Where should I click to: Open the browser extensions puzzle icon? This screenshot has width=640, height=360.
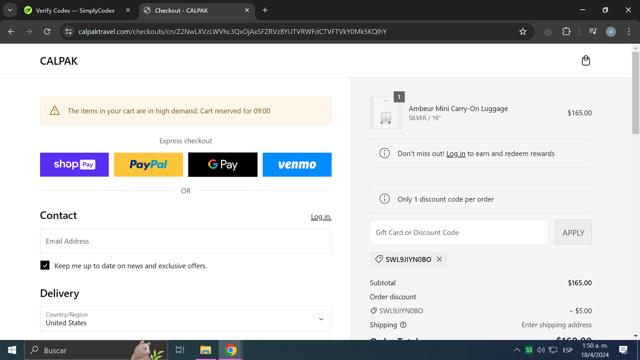click(566, 31)
